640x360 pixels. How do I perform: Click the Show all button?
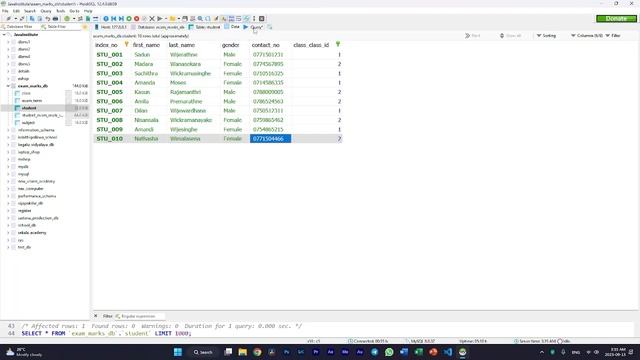point(511,36)
